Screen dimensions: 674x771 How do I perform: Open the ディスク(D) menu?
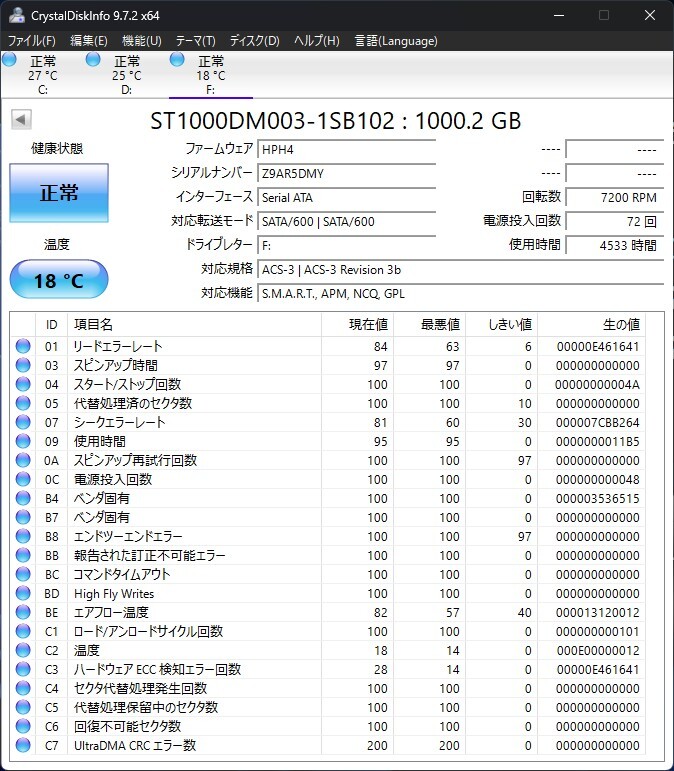[255, 41]
